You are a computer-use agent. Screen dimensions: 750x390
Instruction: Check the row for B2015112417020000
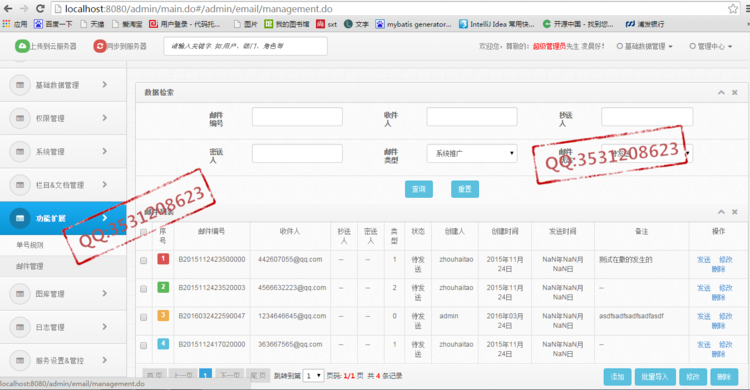coord(143,345)
